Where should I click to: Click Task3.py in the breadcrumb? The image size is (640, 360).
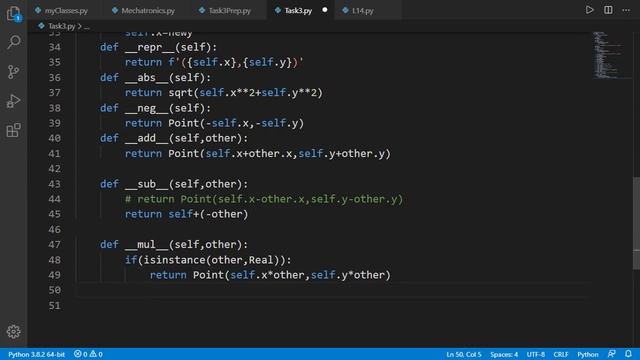(x=61, y=26)
